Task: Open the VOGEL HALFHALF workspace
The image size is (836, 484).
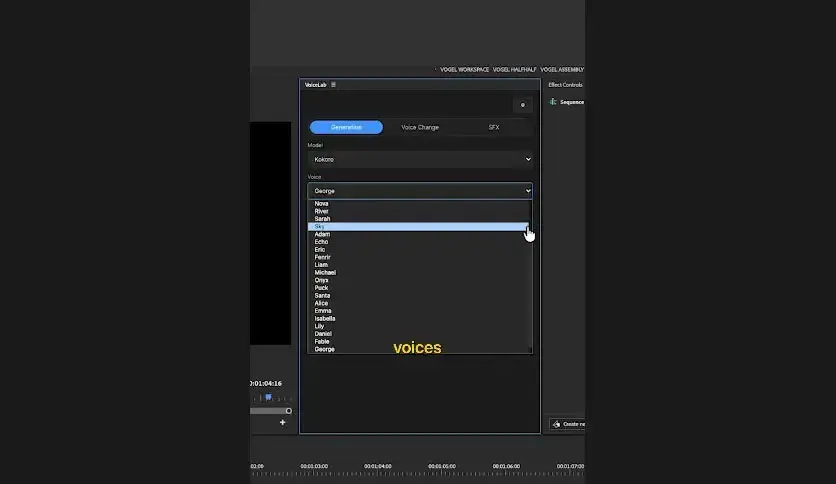Action: 515,70
